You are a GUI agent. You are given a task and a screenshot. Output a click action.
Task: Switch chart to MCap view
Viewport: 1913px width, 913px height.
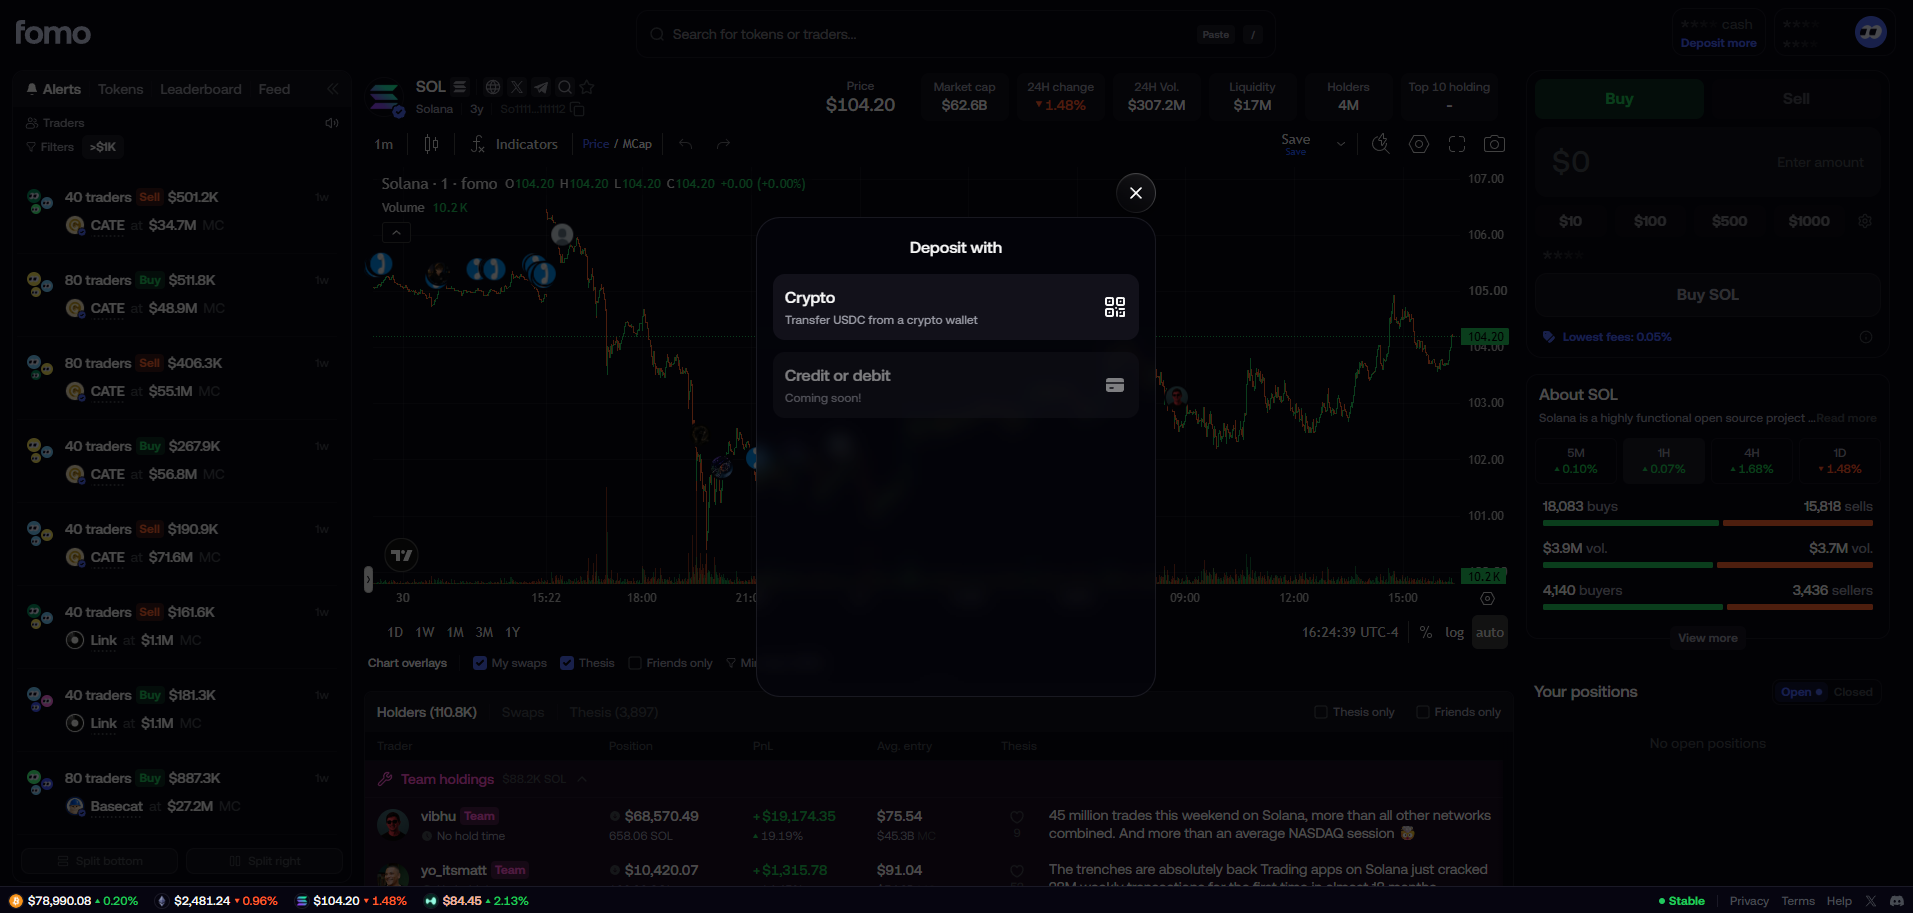637,144
